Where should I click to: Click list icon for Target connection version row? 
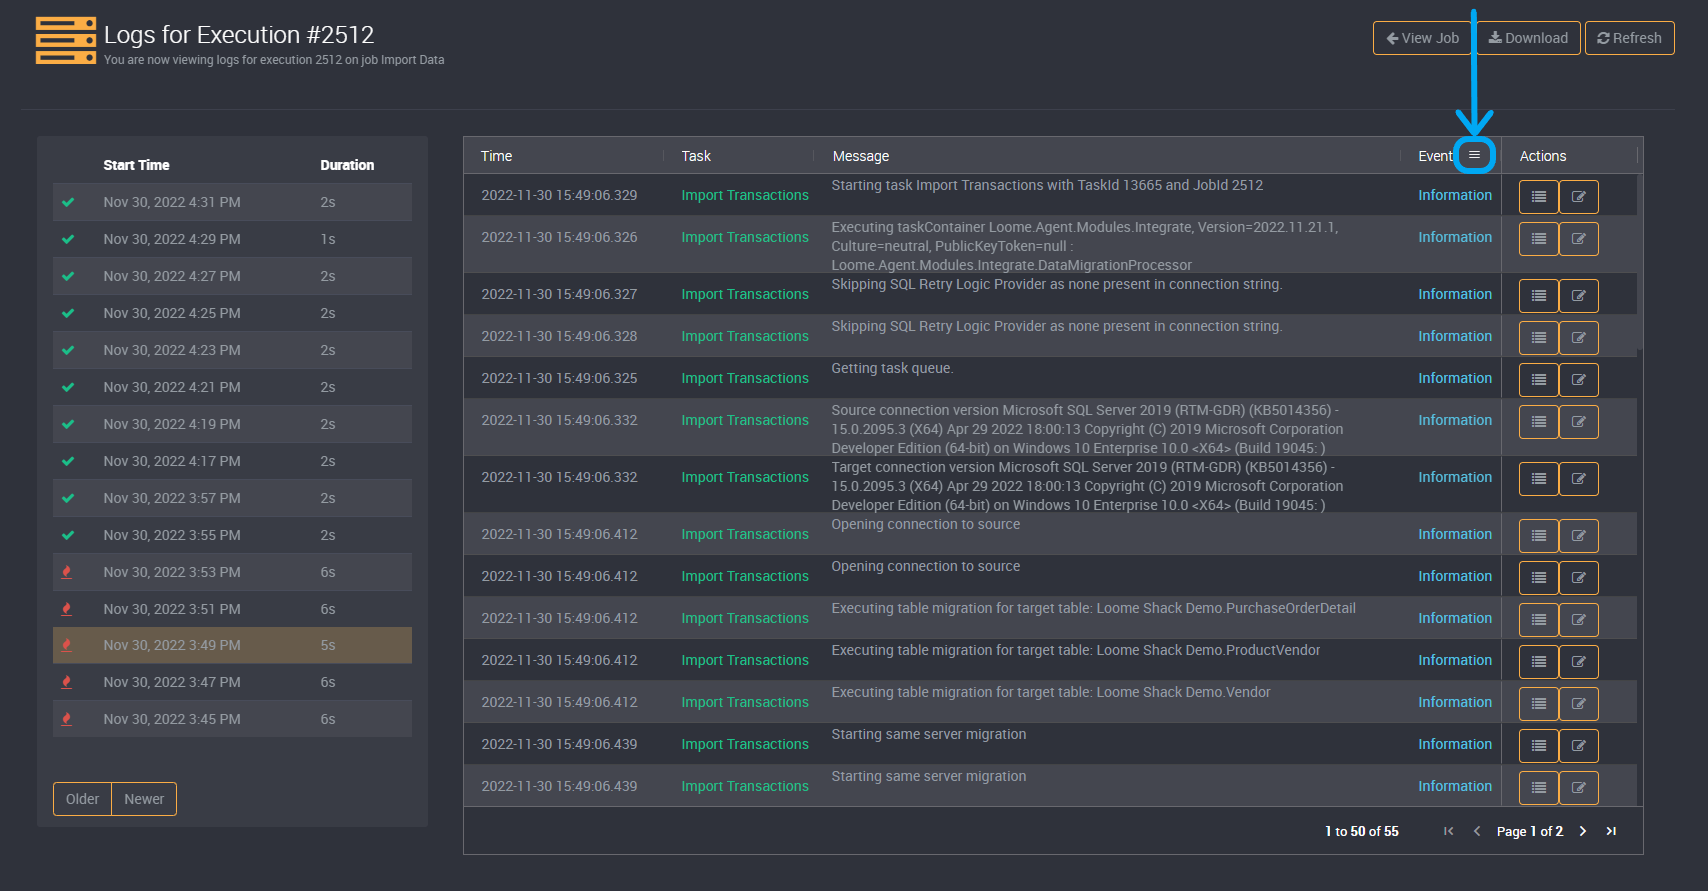pos(1538,479)
